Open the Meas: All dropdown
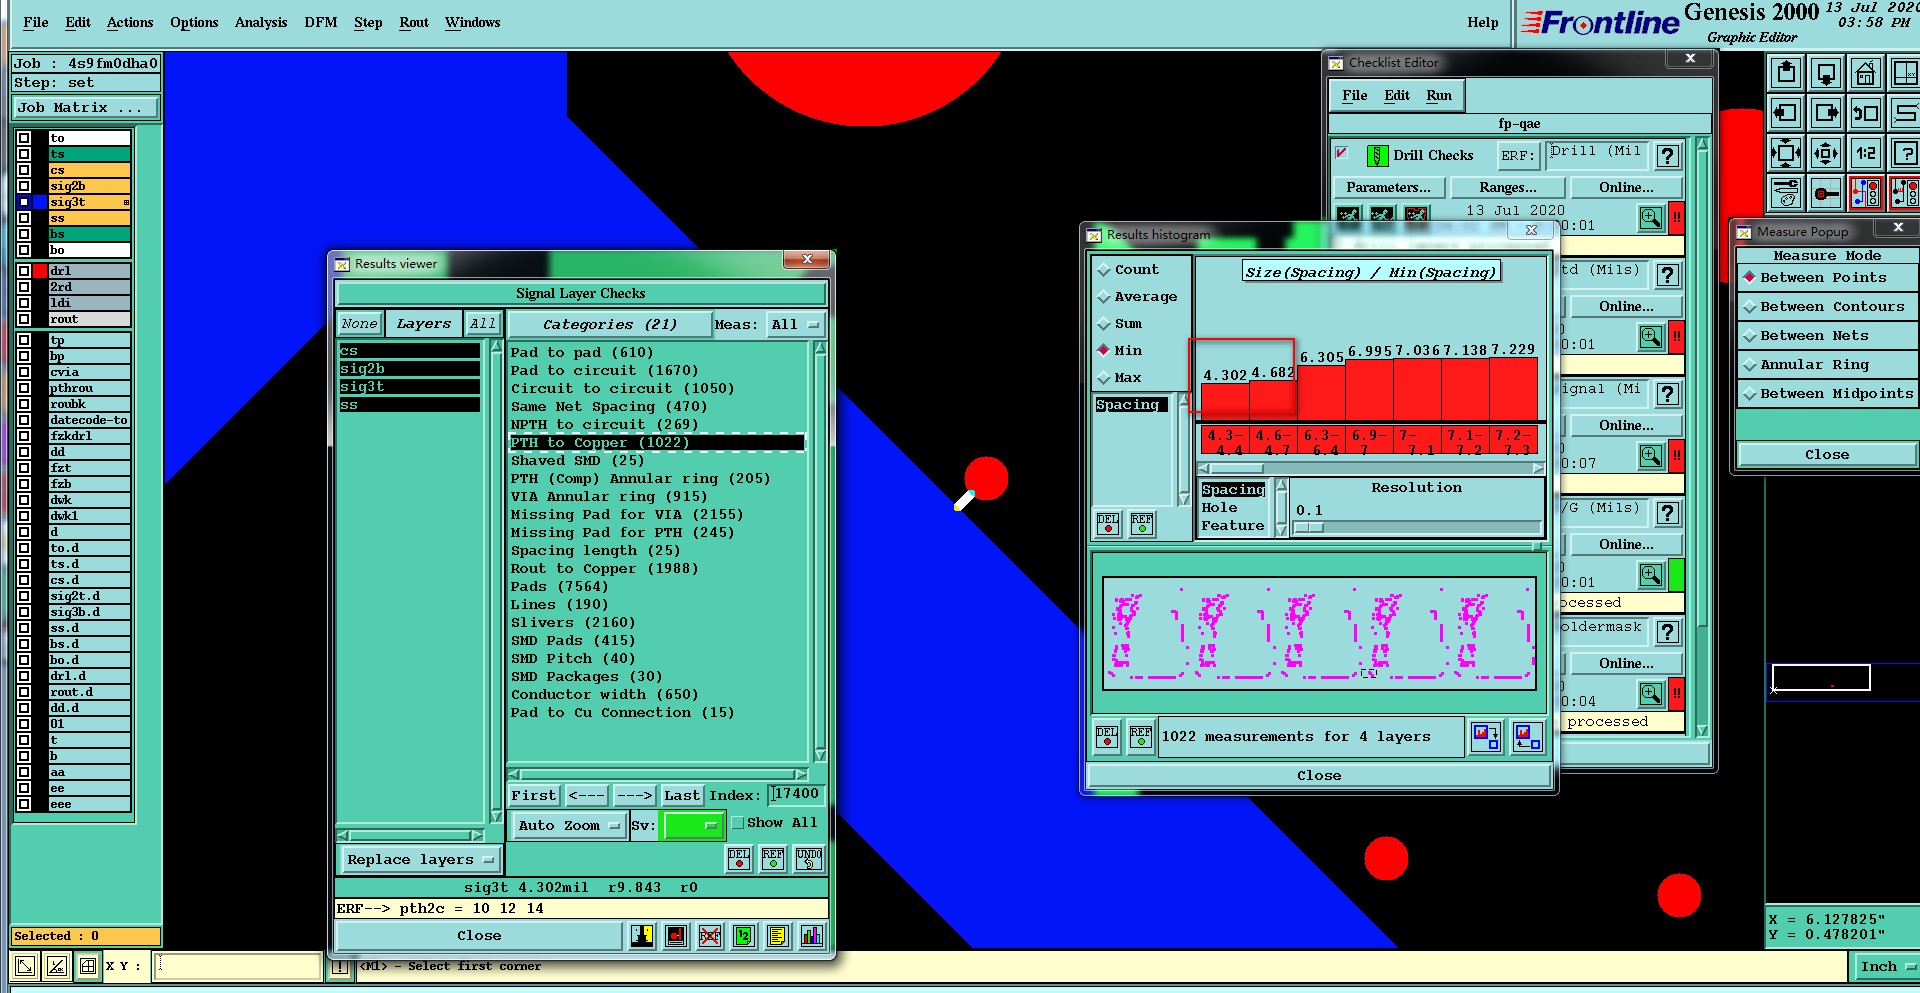Image resolution: width=1920 pixels, height=993 pixels. 795,325
